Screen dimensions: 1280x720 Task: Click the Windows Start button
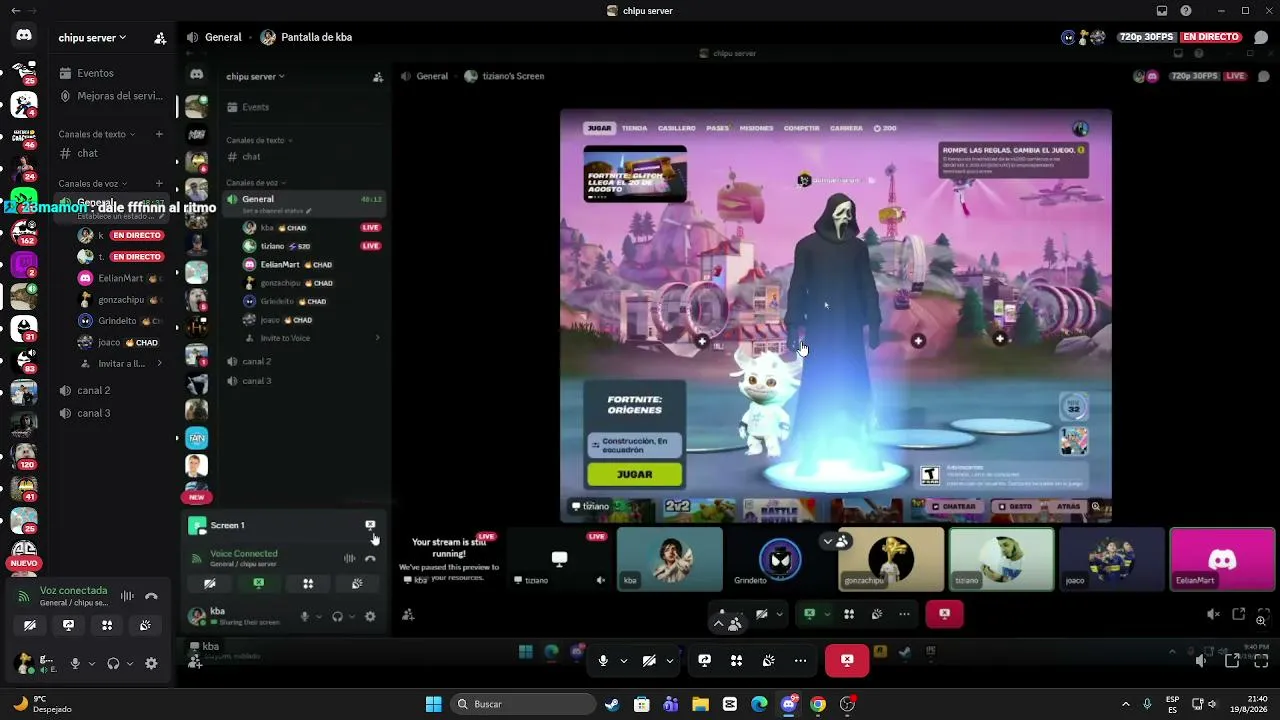click(x=433, y=704)
